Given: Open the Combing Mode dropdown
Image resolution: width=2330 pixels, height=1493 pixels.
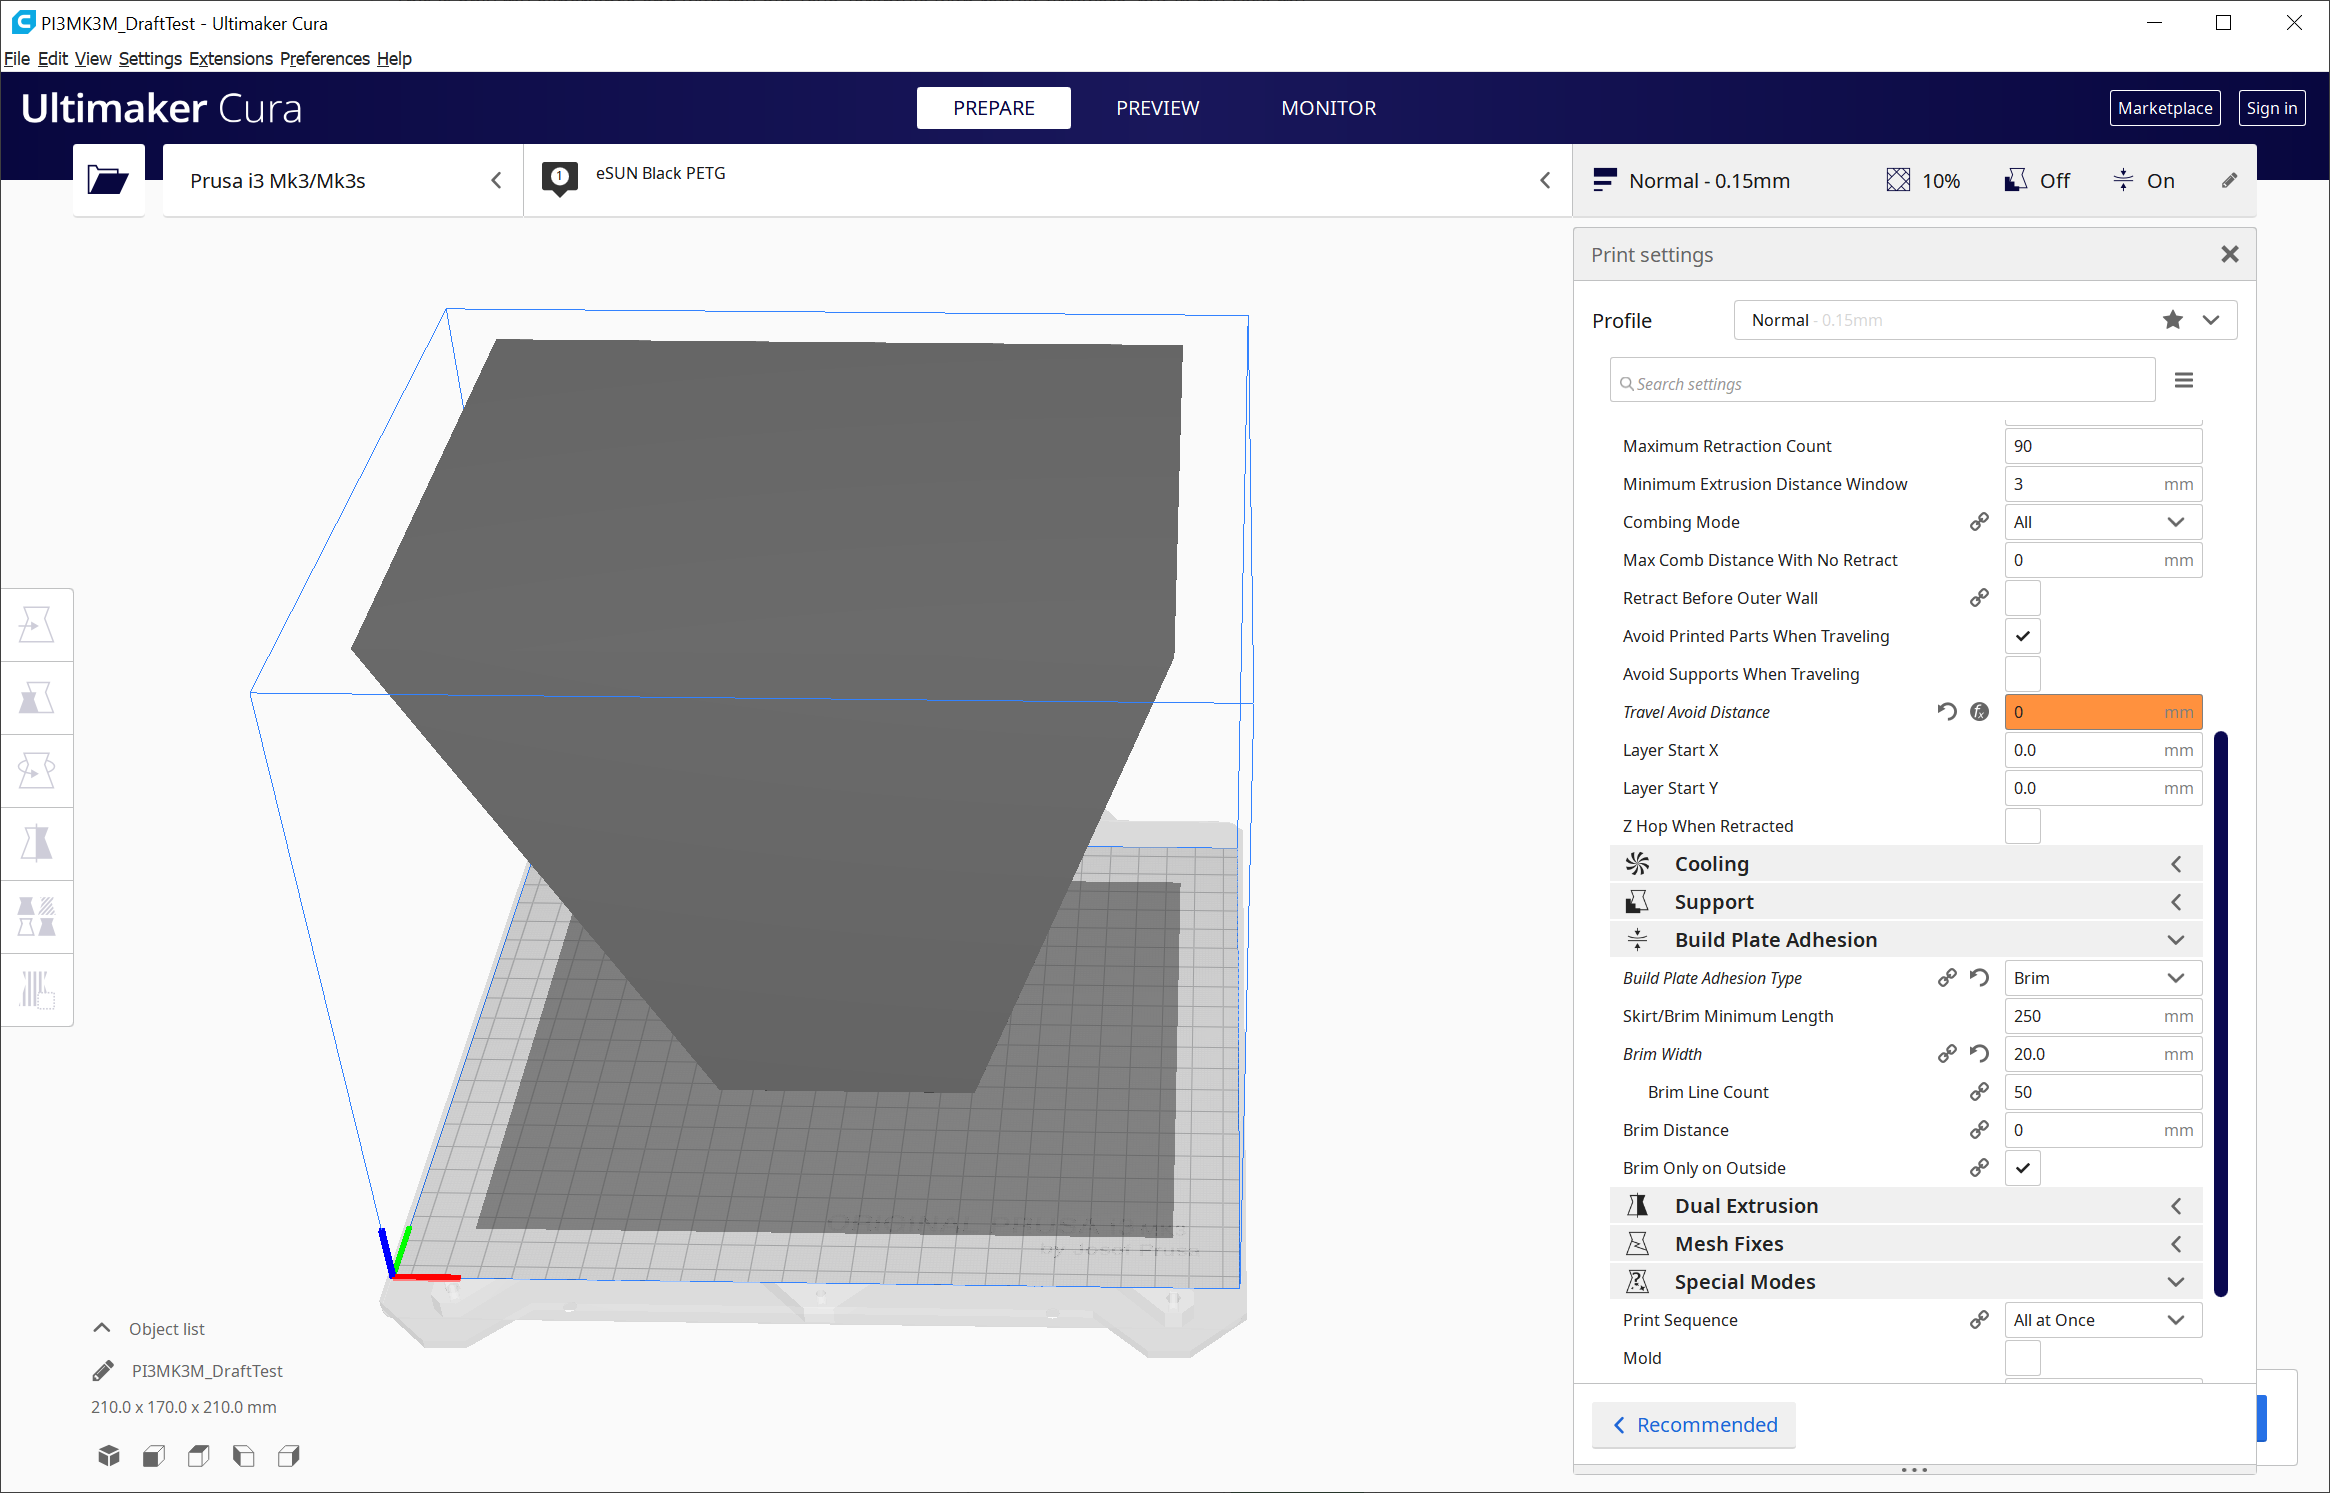Looking at the screenshot, I should (x=2102, y=522).
